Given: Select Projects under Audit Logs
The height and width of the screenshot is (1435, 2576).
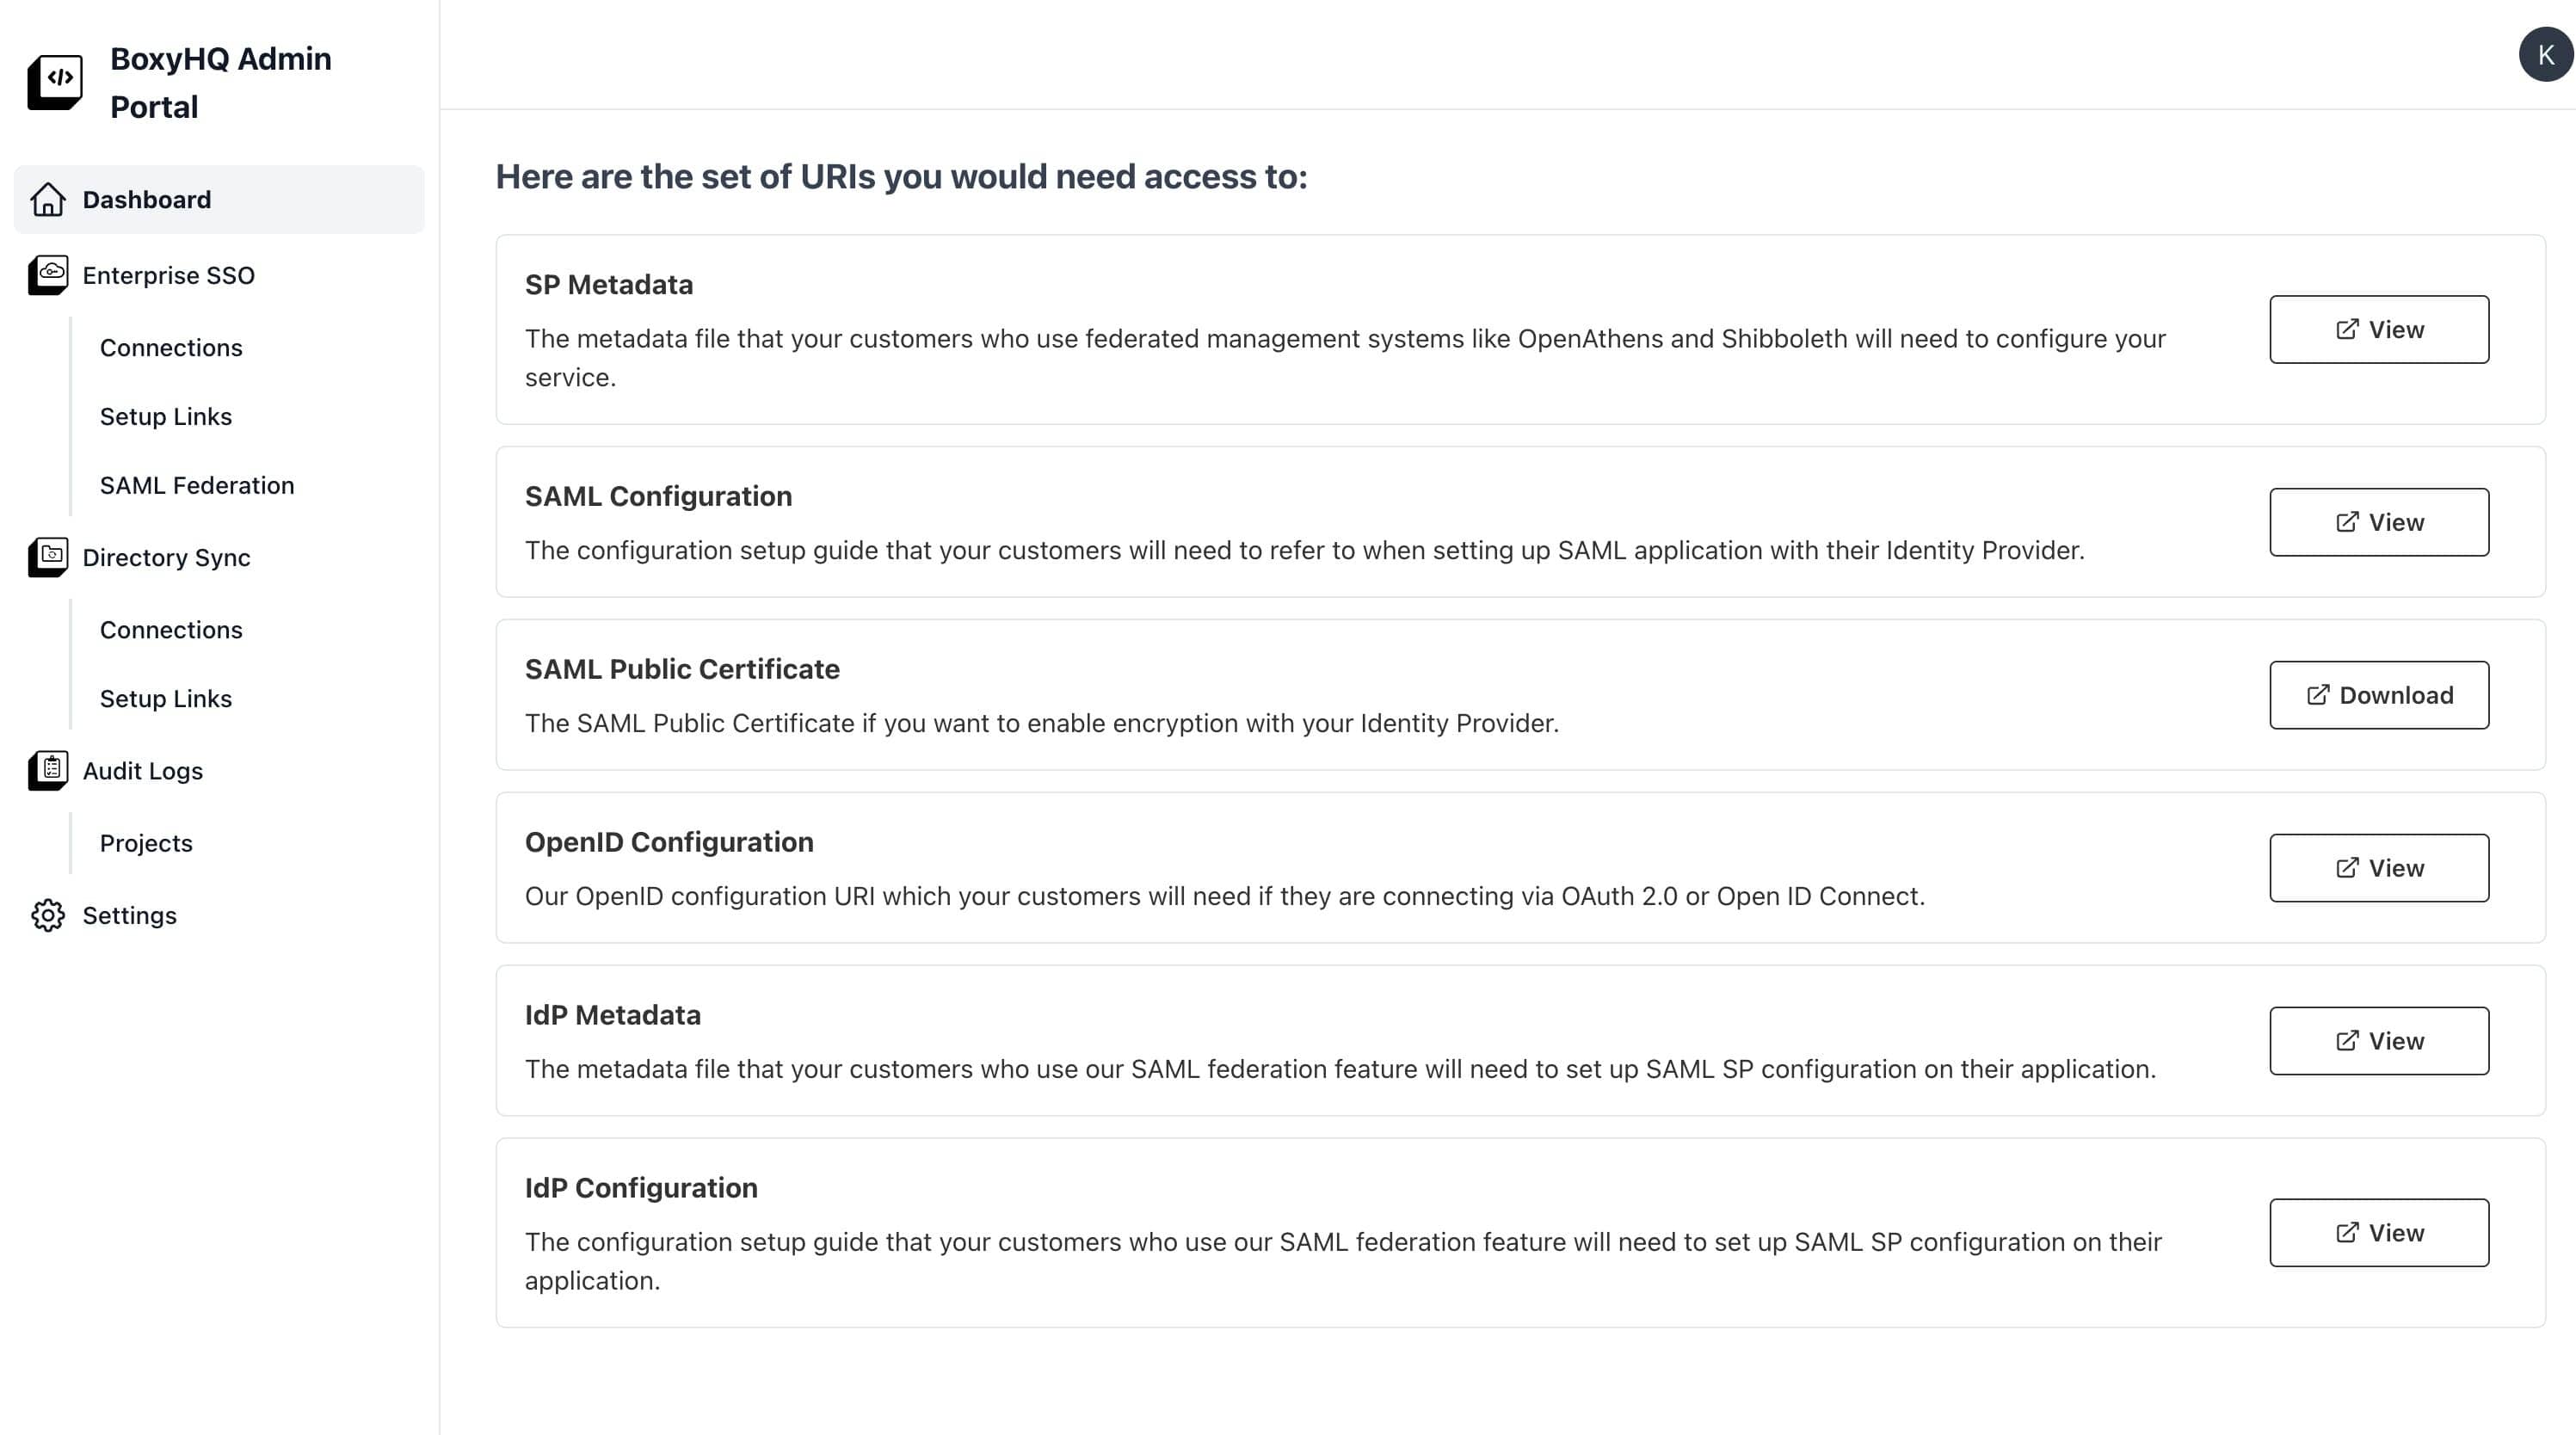Looking at the screenshot, I should tap(146, 842).
